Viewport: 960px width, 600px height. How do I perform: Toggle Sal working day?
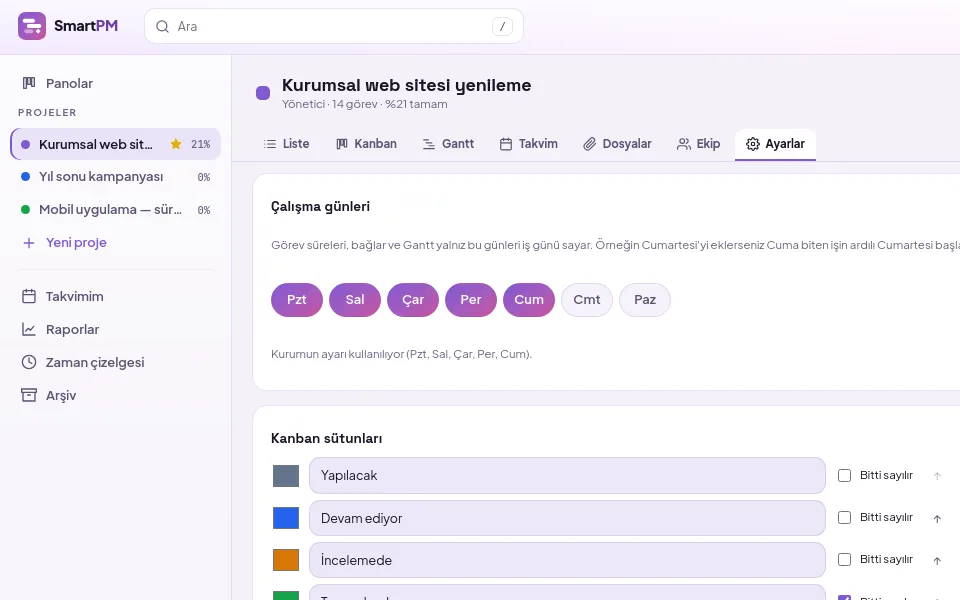click(355, 300)
